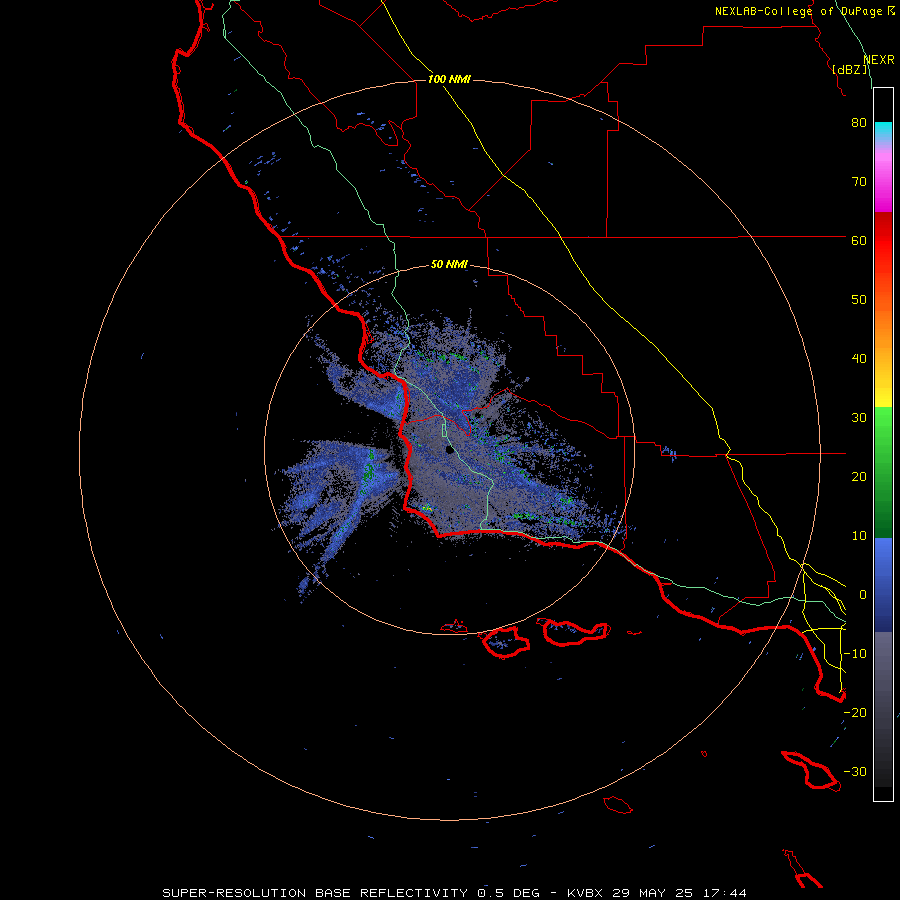Viewport: 900px width, 900px height.
Task: Click the '100 NMI' range ring label
Action: pos(449,79)
